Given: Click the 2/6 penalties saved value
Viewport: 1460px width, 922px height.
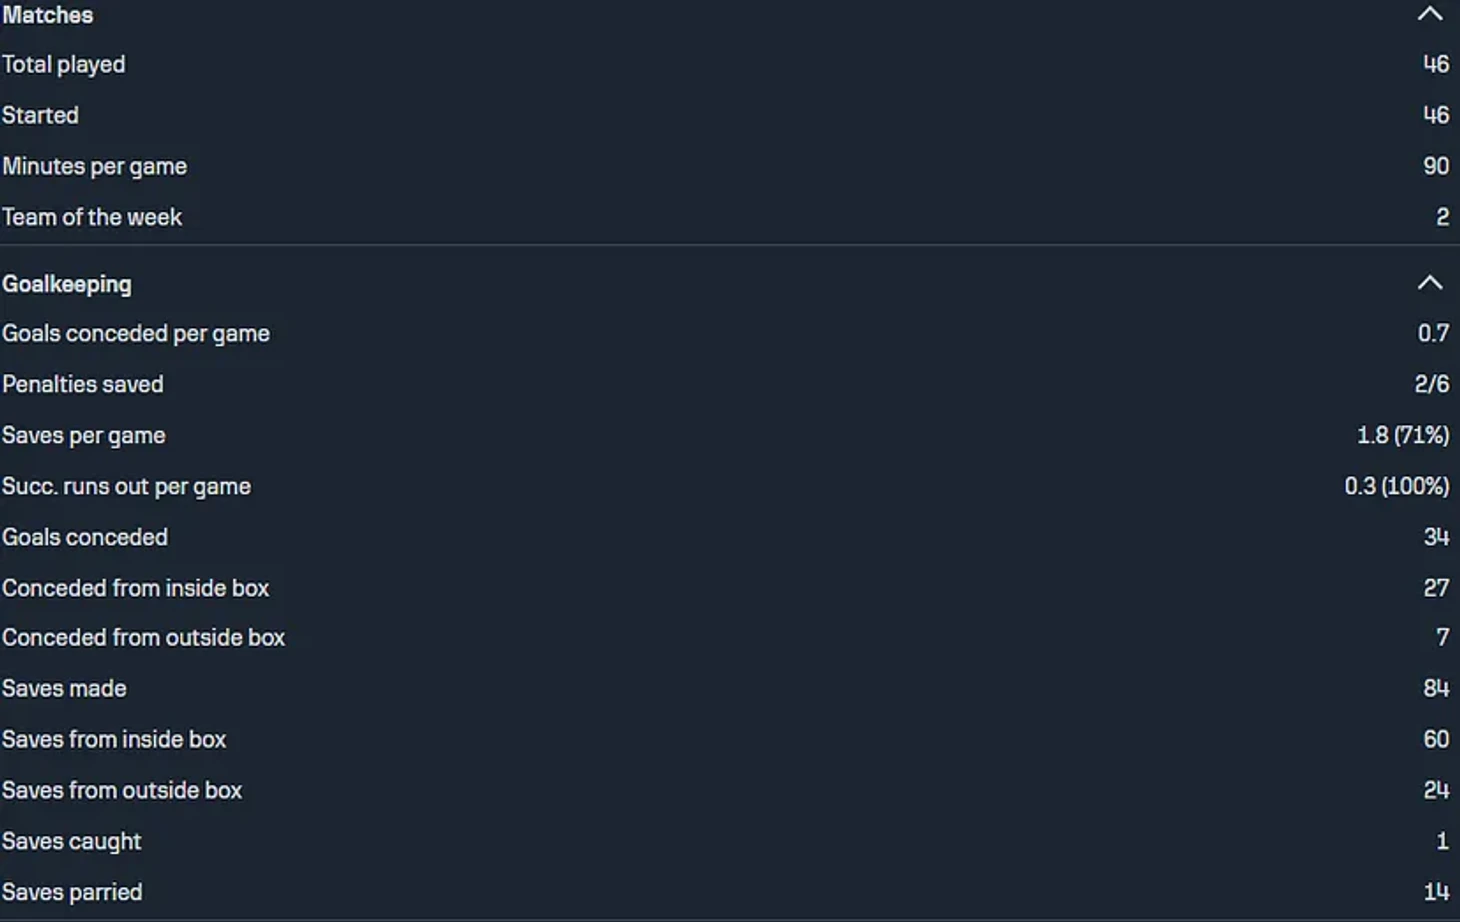Looking at the screenshot, I should [x=1432, y=384].
